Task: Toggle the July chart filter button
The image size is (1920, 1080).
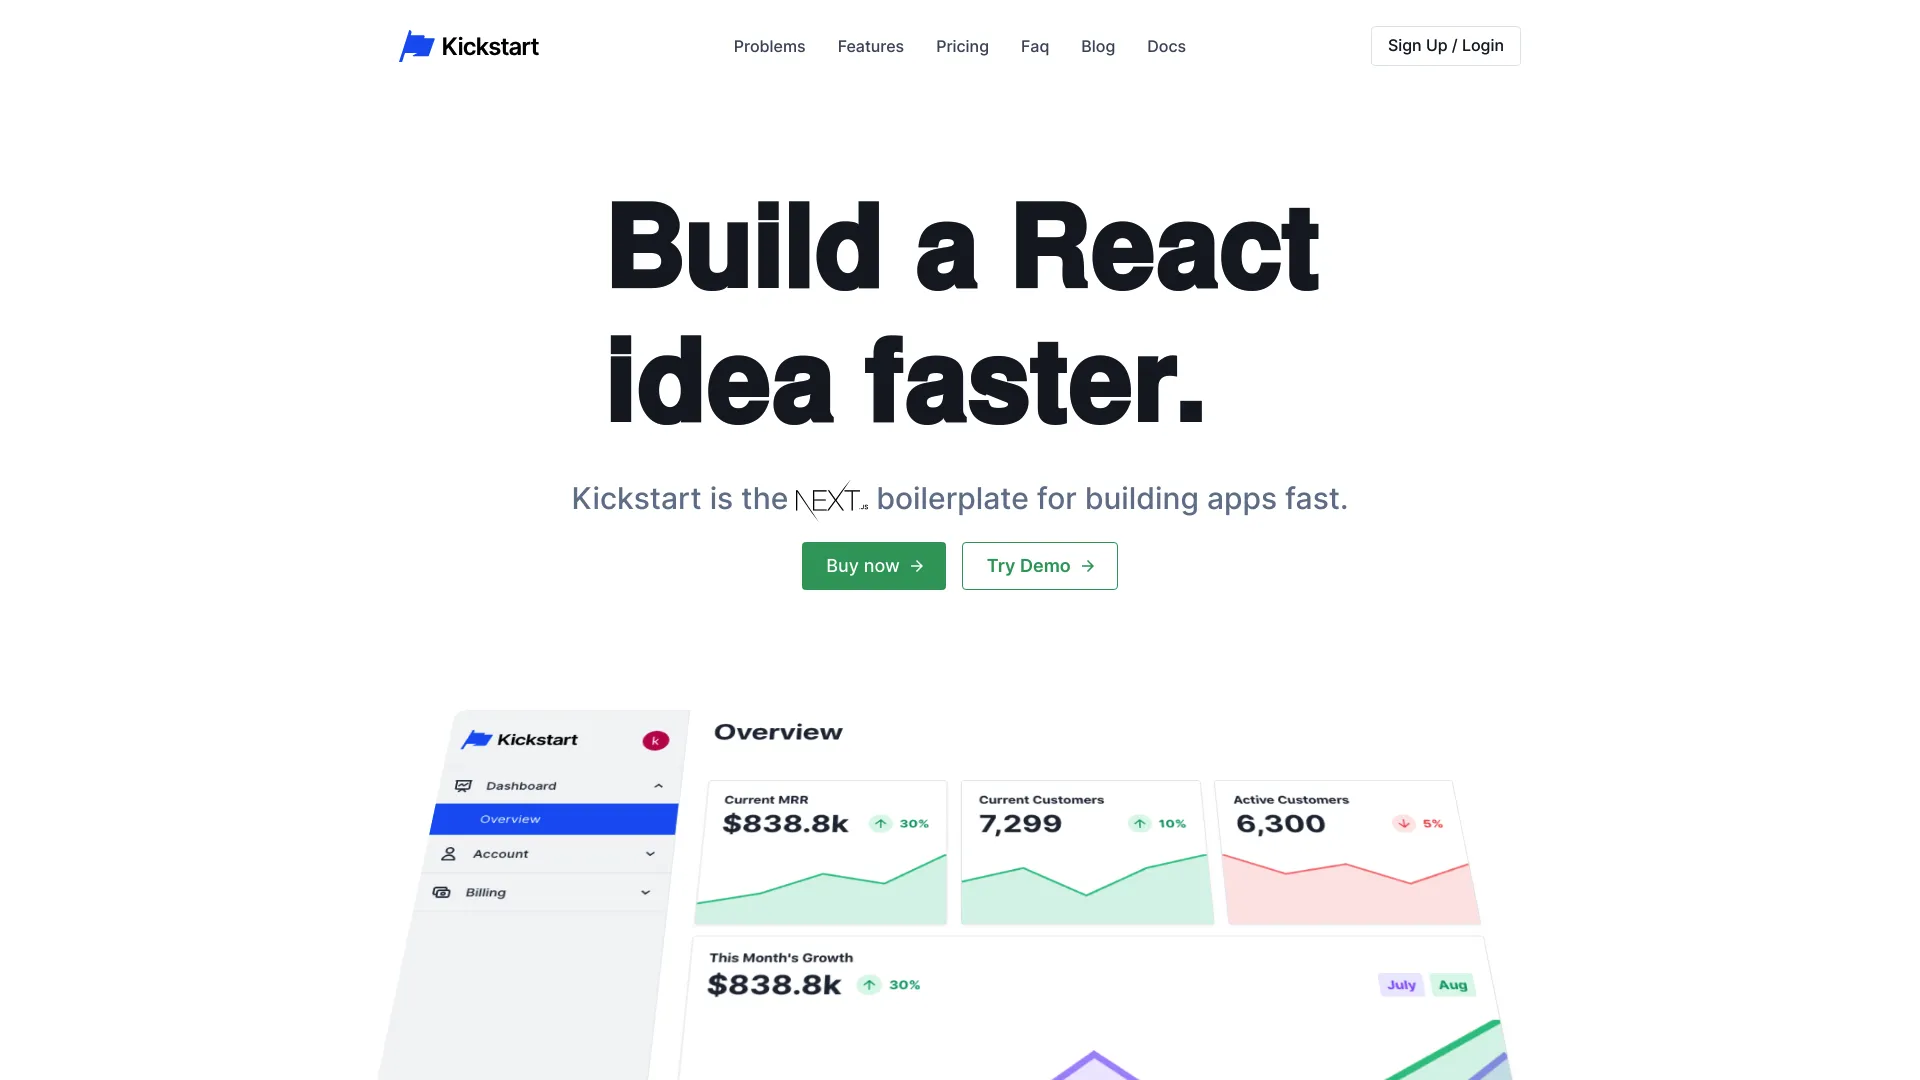Action: (1400, 984)
